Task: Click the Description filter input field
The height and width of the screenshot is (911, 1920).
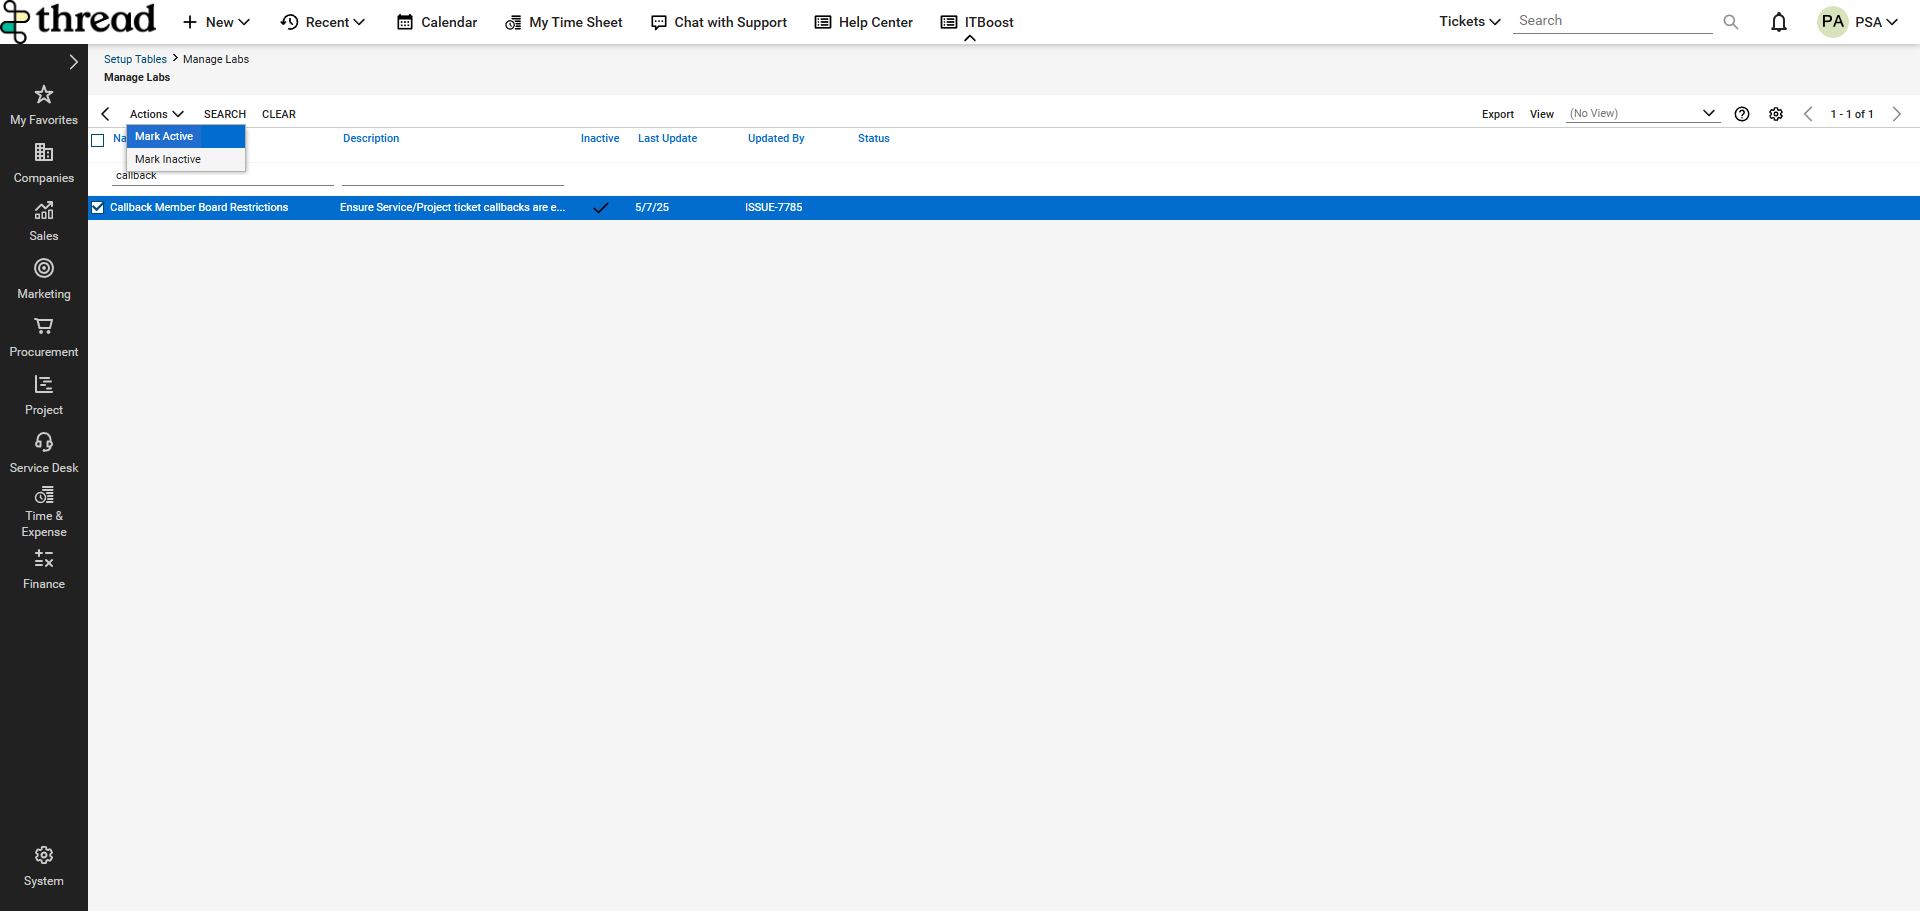Action: [x=453, y=176]
